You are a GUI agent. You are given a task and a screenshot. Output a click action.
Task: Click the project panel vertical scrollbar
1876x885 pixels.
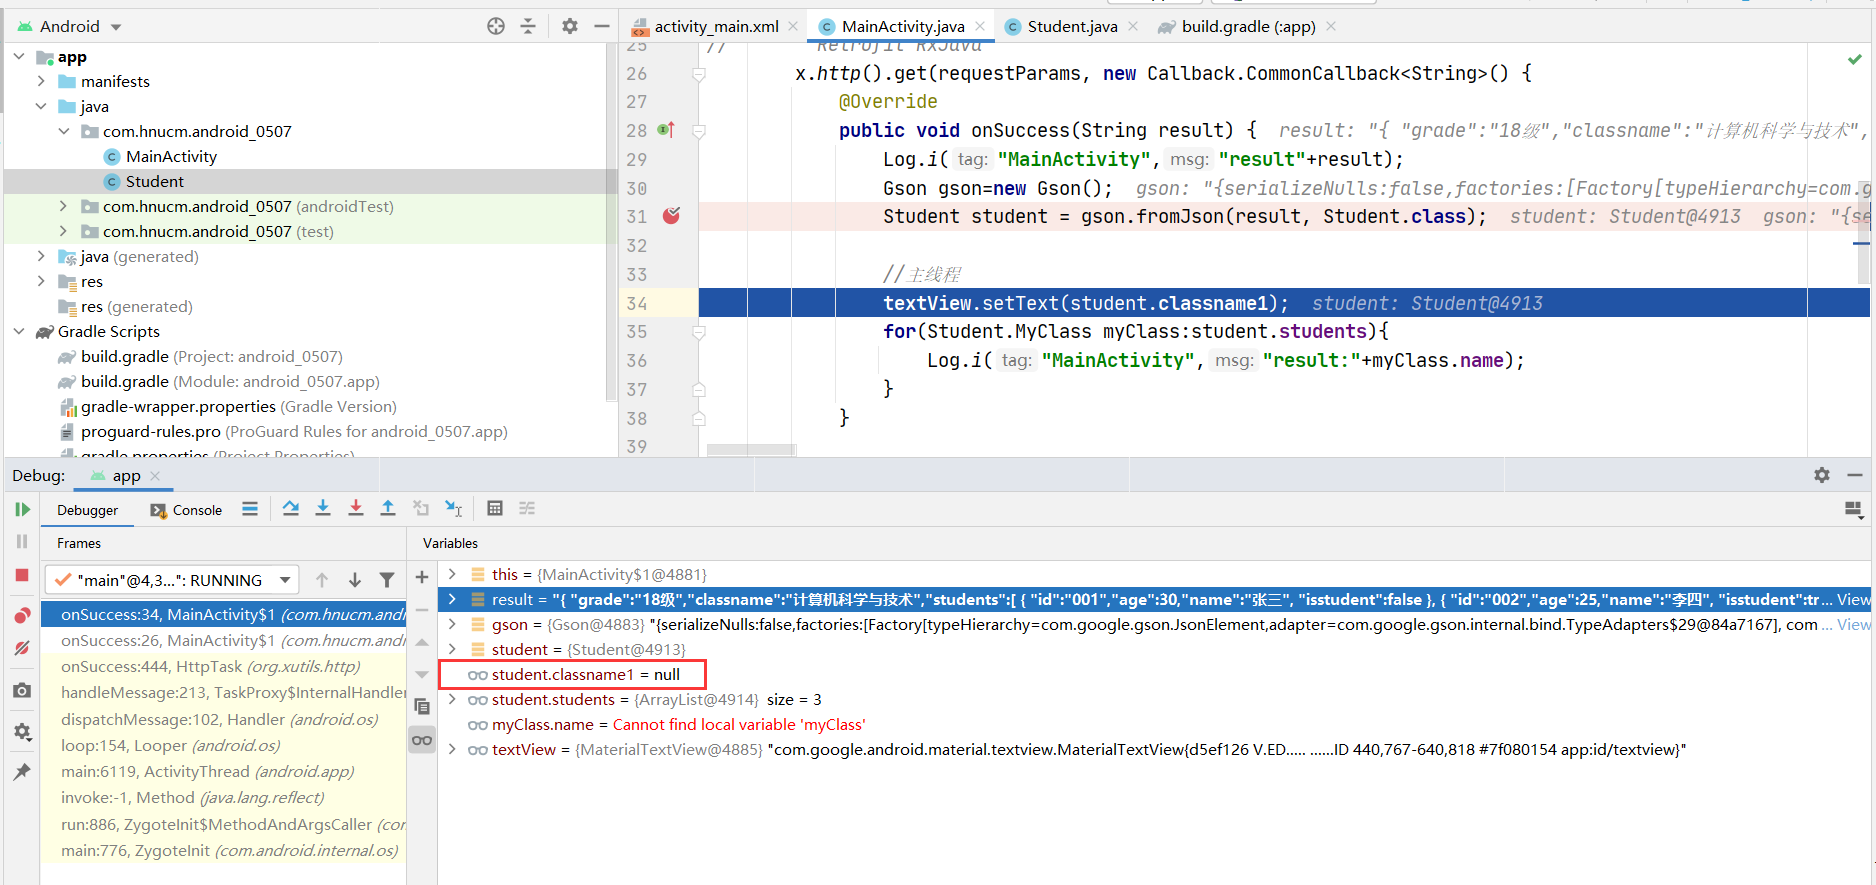[611, 220]
